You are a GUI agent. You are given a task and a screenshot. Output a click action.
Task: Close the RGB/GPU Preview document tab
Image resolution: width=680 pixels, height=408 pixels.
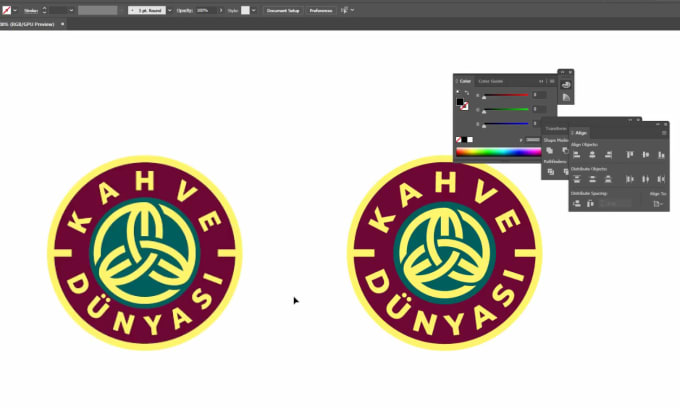click(x=62, y=24)
